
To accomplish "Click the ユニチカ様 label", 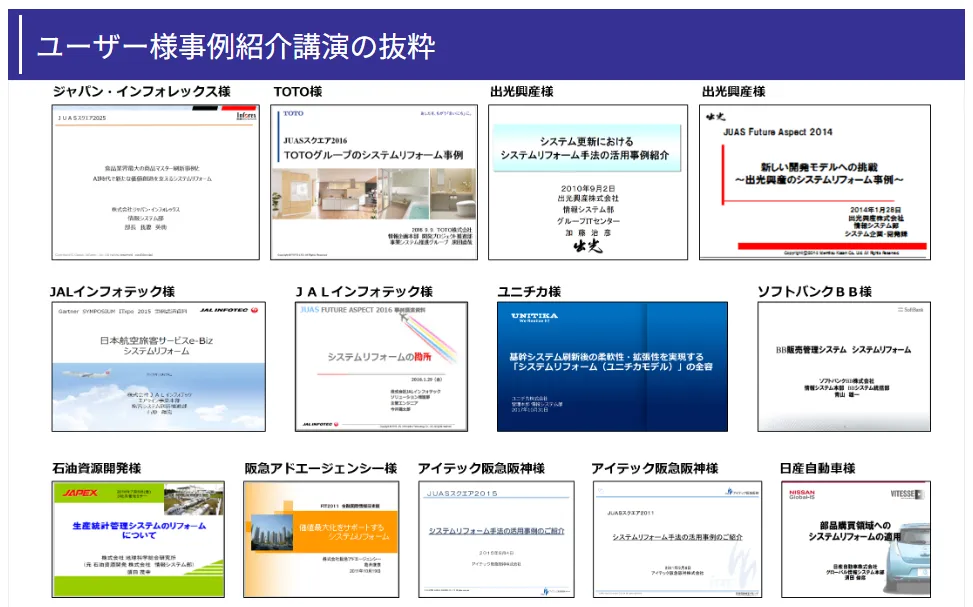I will pos(529,292).
